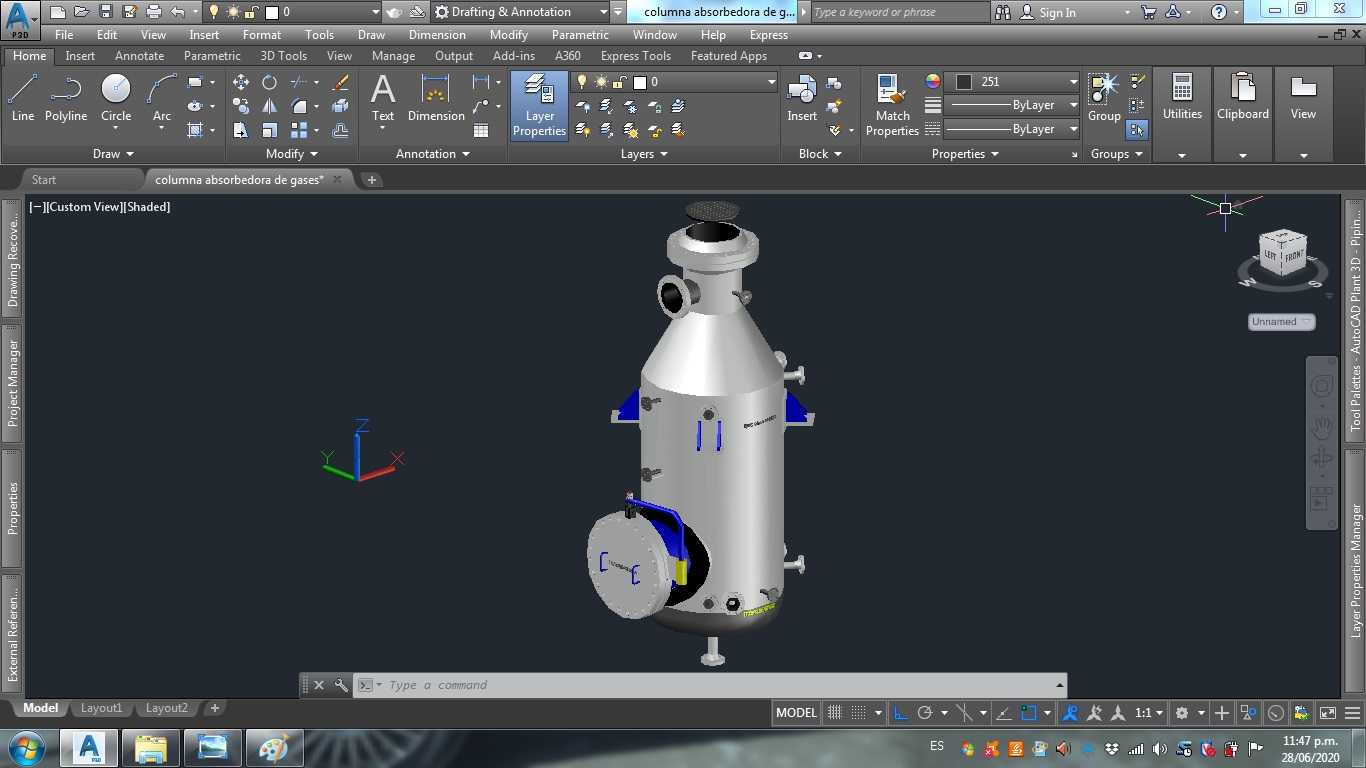Open the Project Manager side palette
The width and height of the screenshot is (1366, 768).
coord(13,384)
